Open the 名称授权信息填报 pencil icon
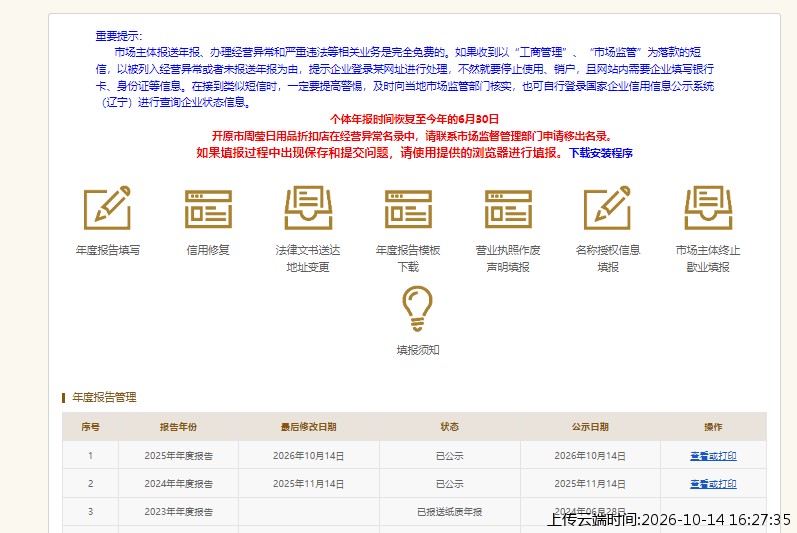 pos(607,208)
